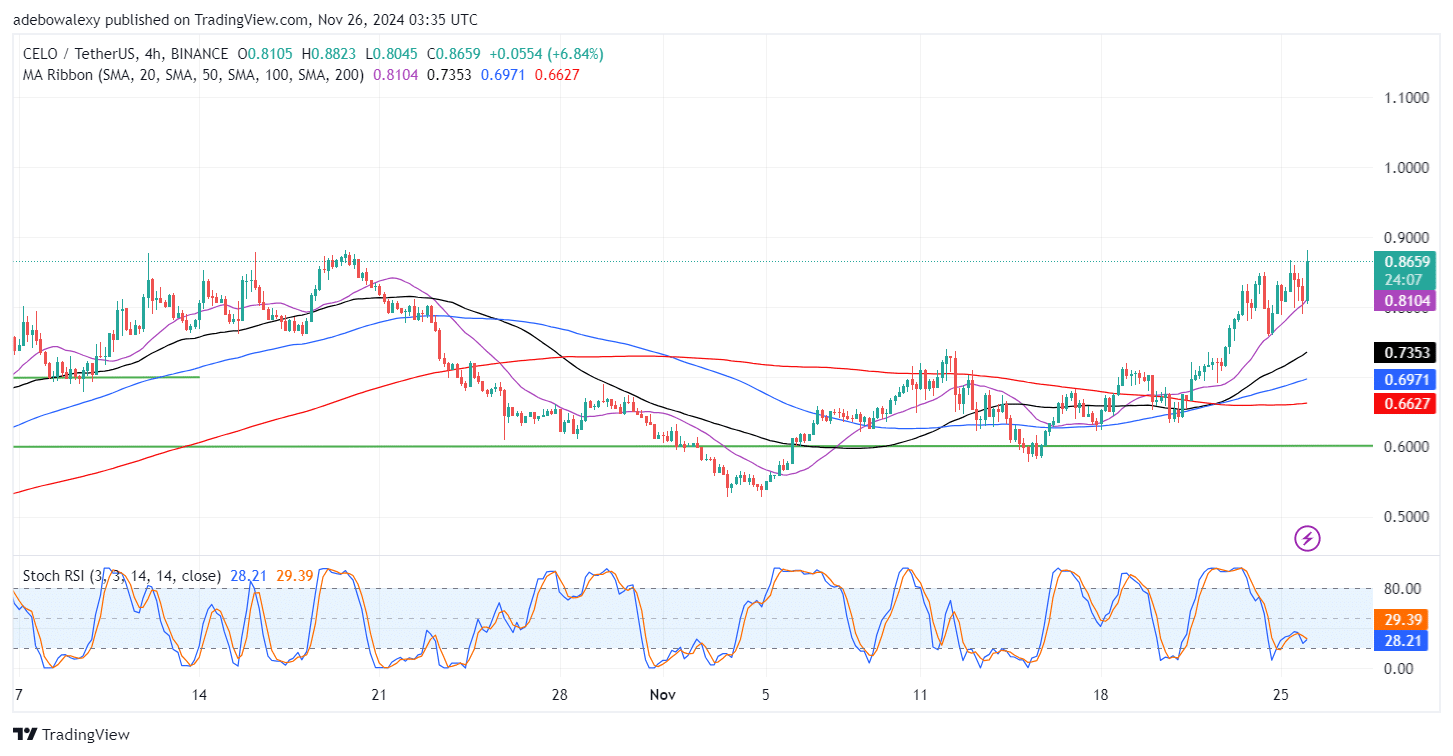
Task: Click the 25 date label on time axis
Action: pyautogui.click(x=1280, y=694)
